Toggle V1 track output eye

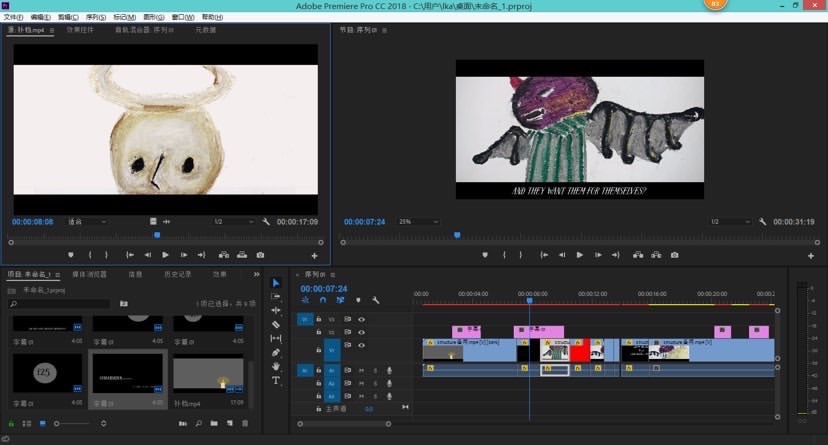pyautogui.click(x=361, y=345)
